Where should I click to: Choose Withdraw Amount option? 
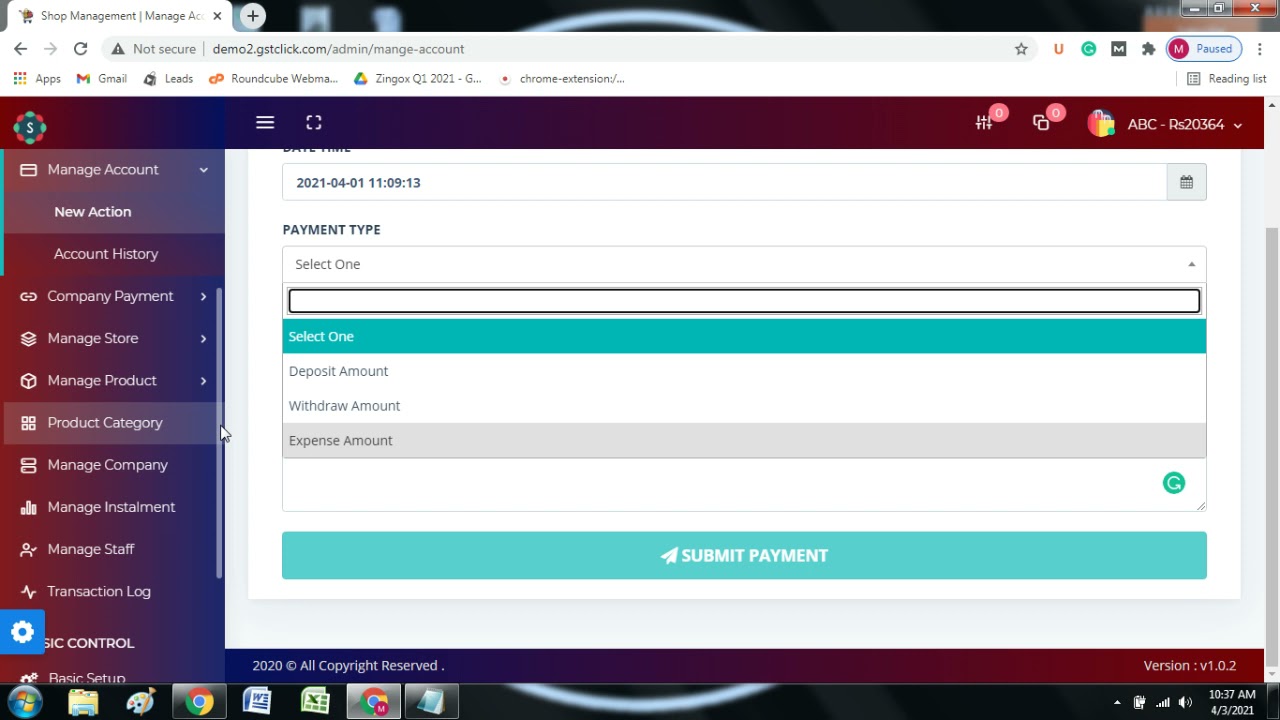744,406
